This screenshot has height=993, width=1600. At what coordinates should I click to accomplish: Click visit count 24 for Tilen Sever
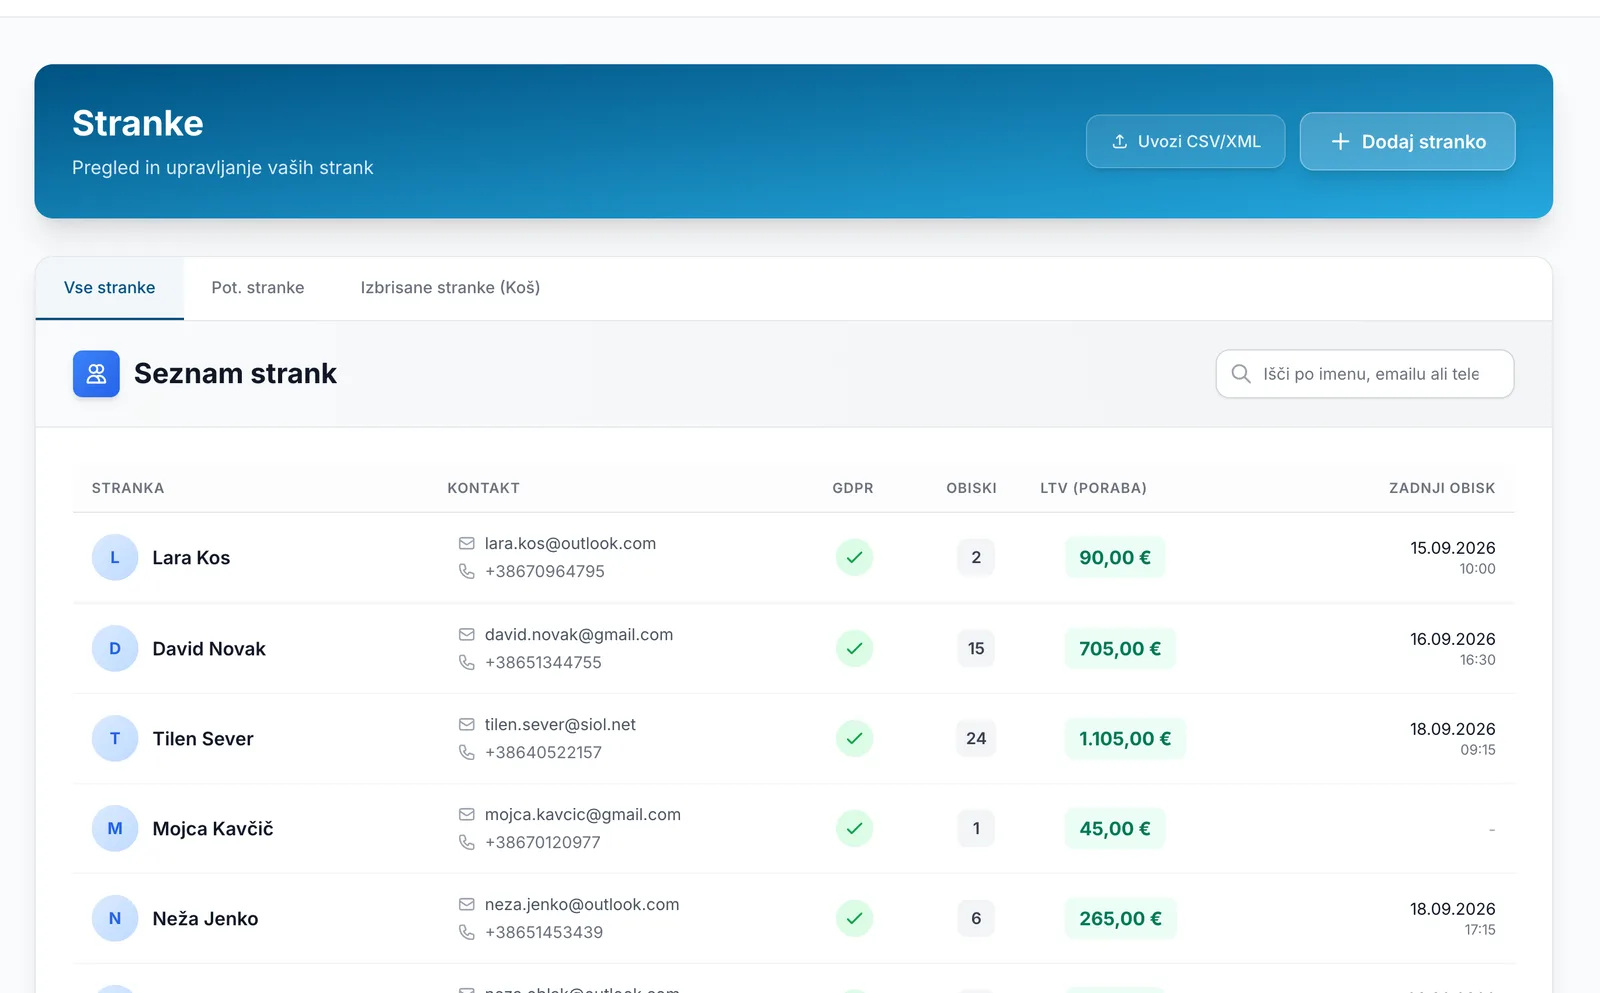coord(976,738)
